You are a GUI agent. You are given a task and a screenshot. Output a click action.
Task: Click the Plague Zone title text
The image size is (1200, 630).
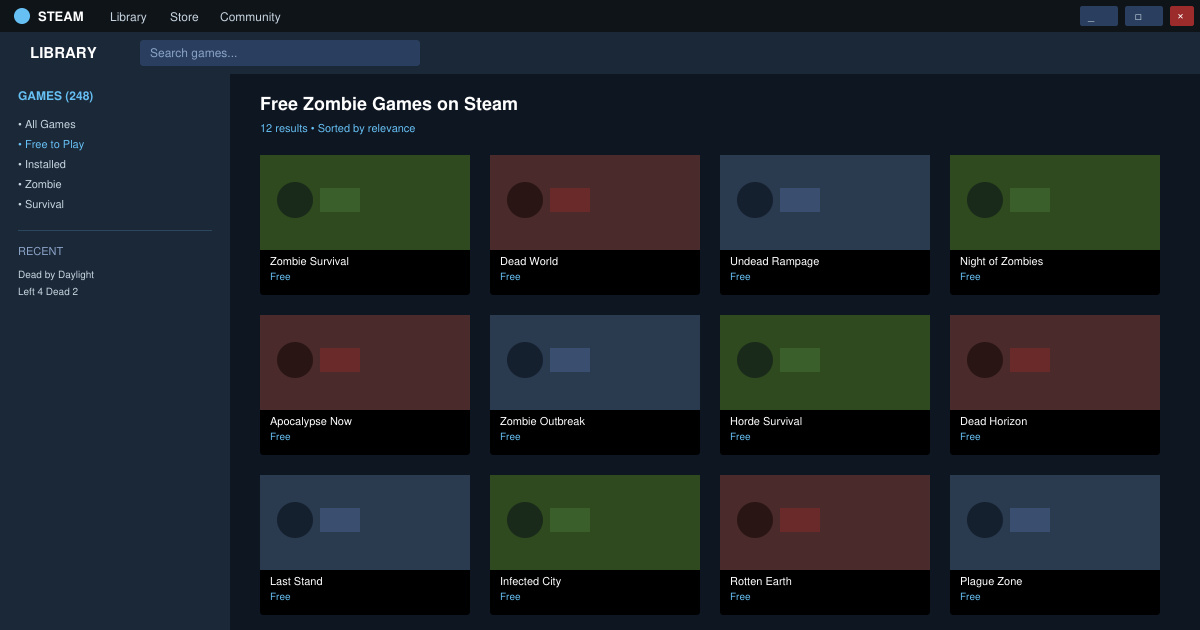(991, 581)
